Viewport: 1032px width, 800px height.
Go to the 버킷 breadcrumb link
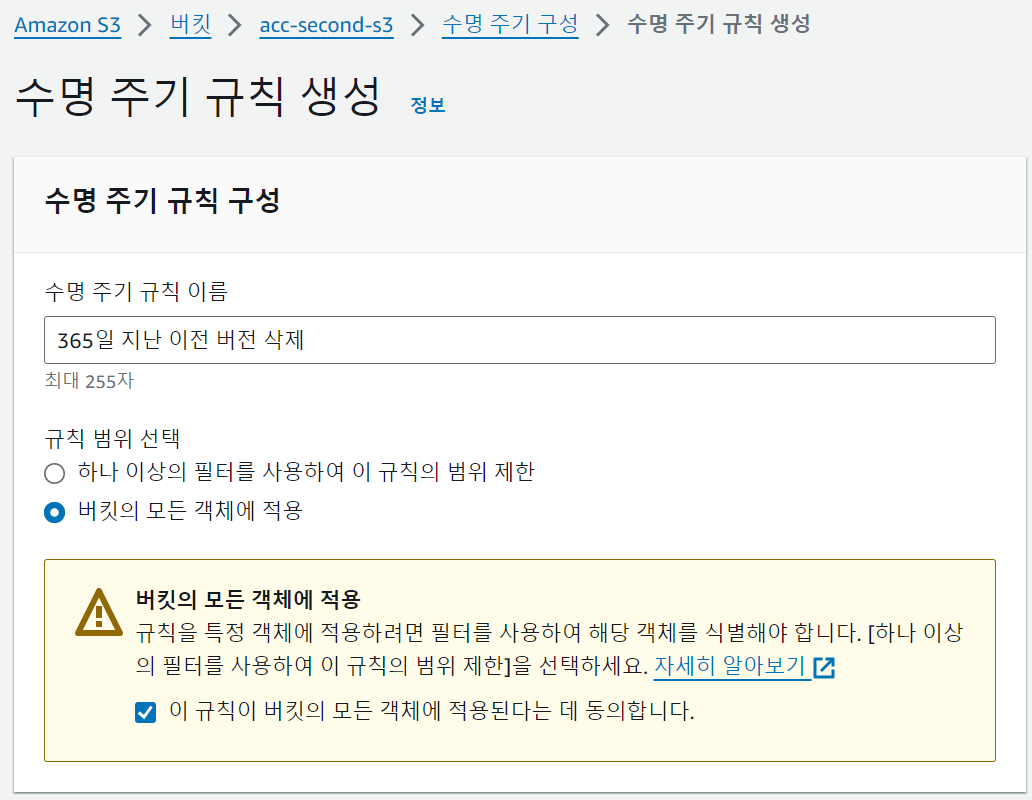pos(190,25)
